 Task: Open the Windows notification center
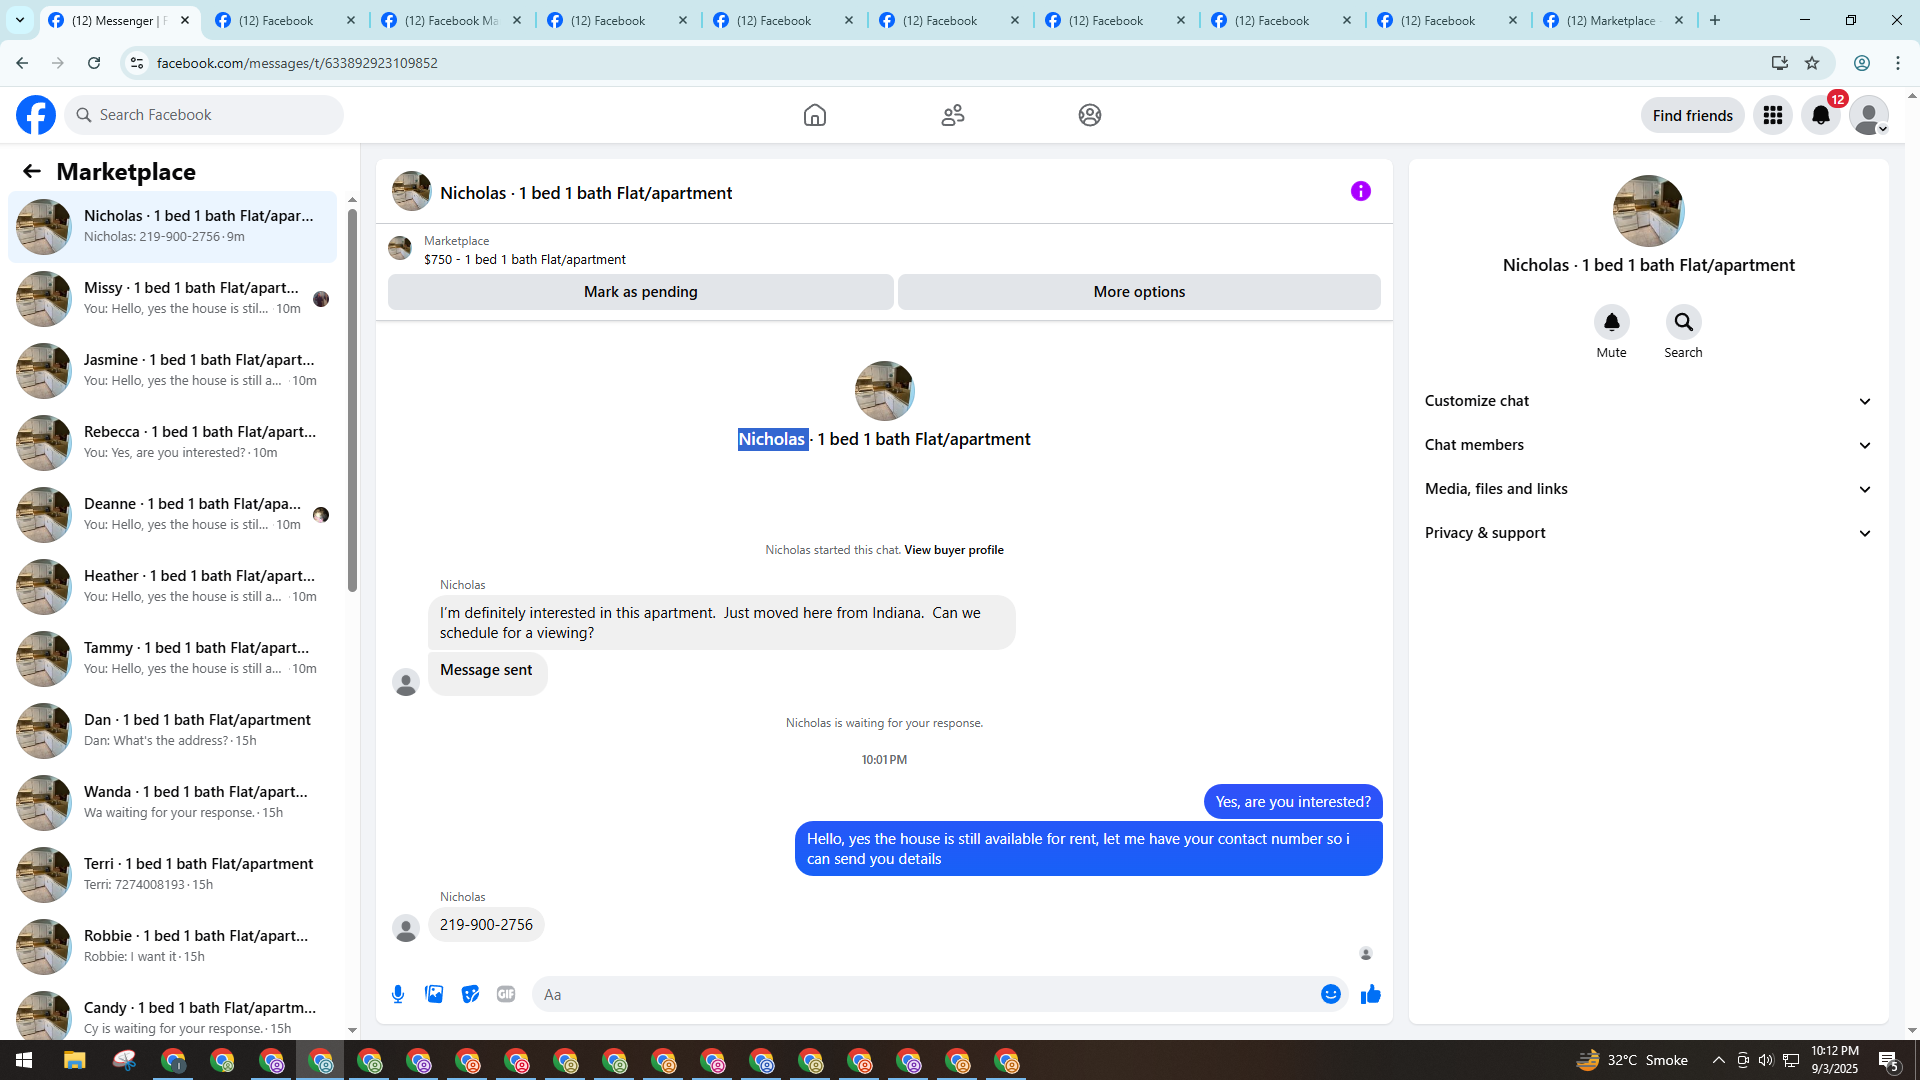pyautogui.click(x=1889, y=1060)
